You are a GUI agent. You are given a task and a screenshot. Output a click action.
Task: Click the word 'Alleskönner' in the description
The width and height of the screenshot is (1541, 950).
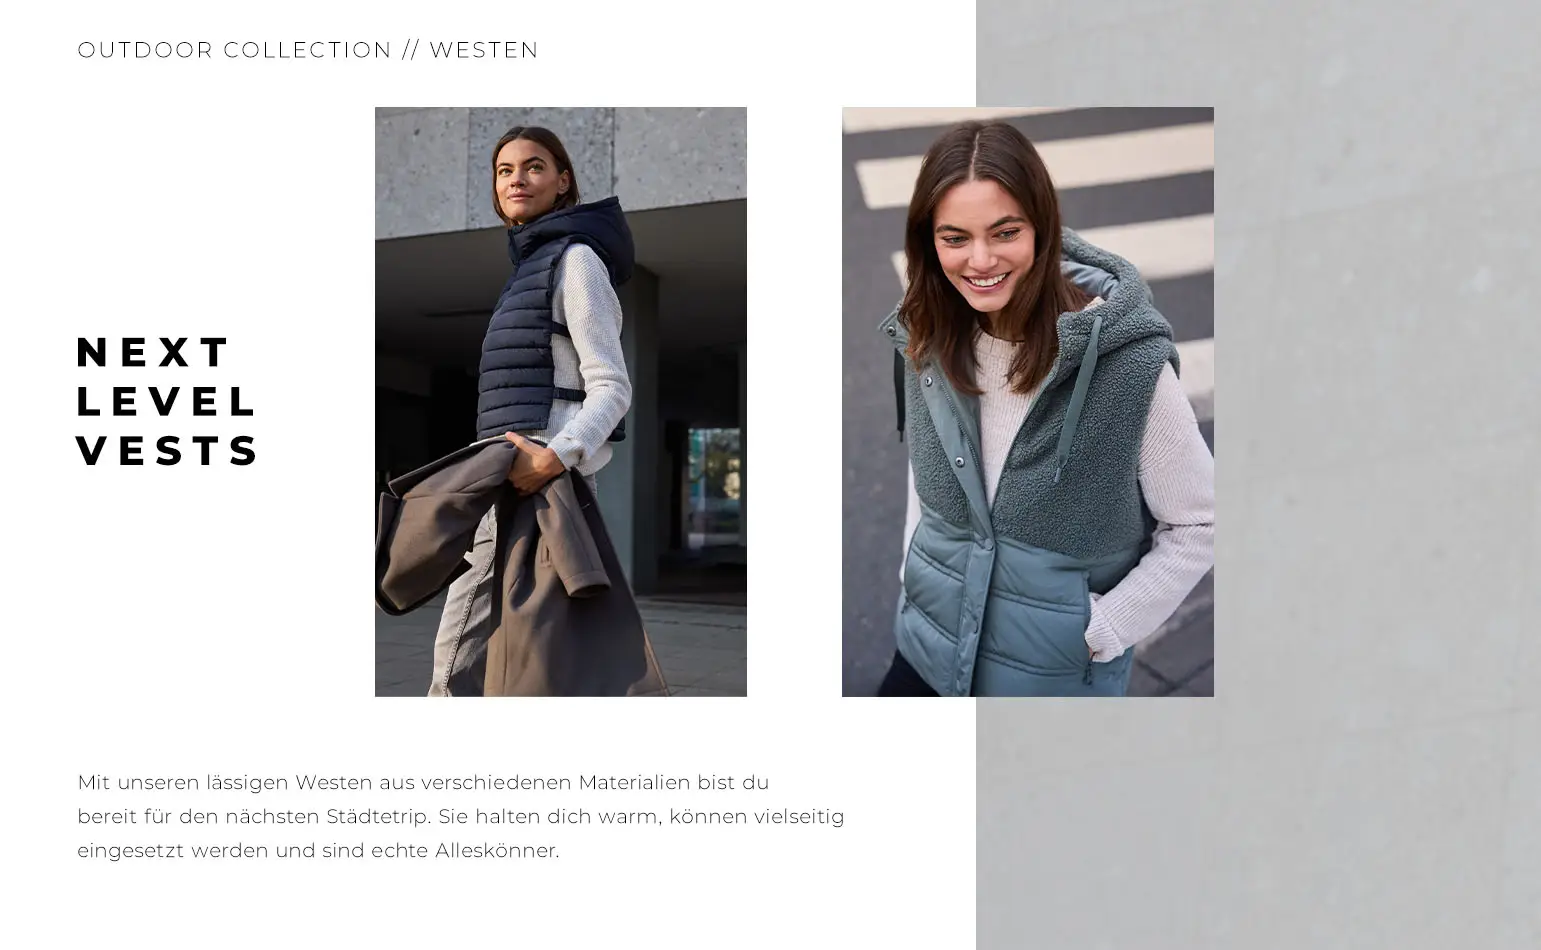pos(496,850)
